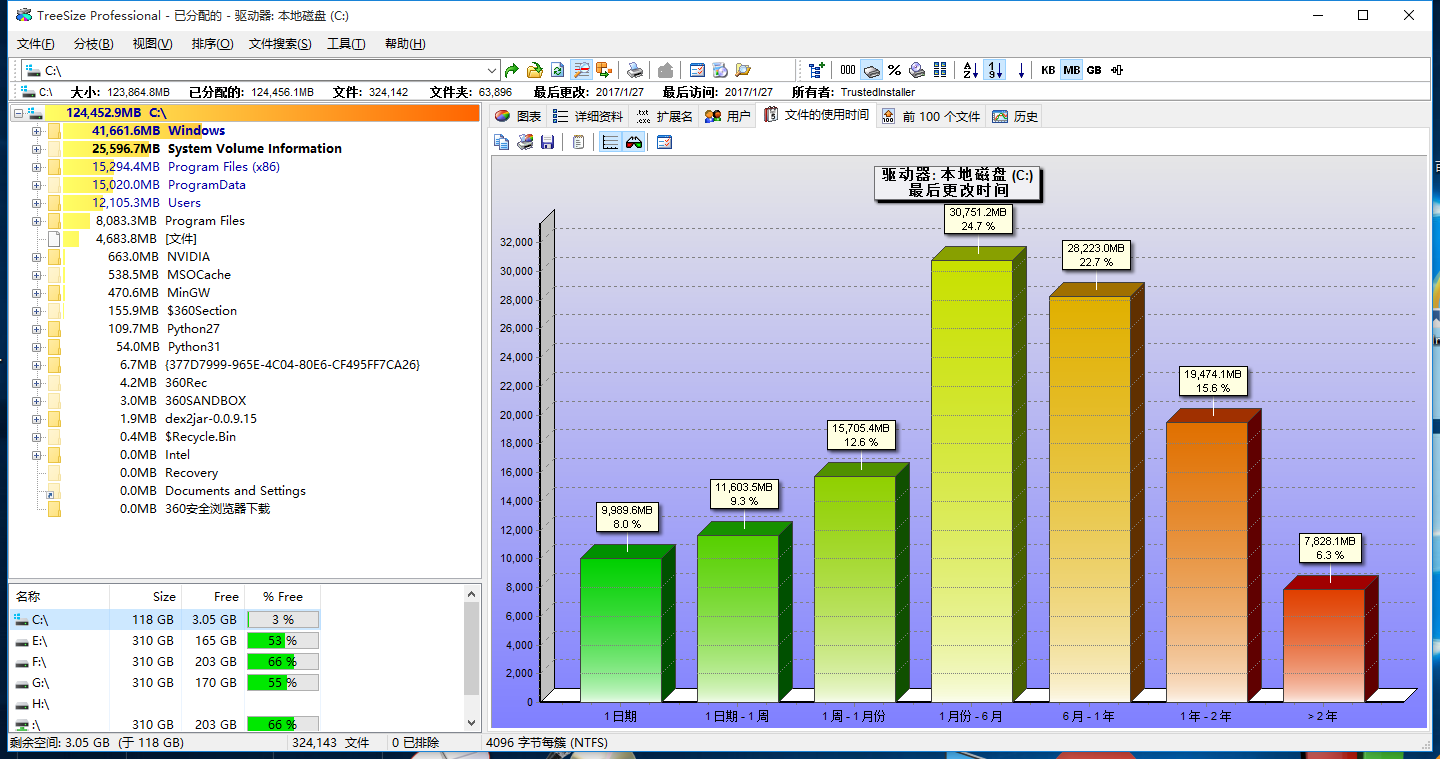Toggle 3D glasses chart view
The image size is (1440, 759).
(x=633, y=143)
